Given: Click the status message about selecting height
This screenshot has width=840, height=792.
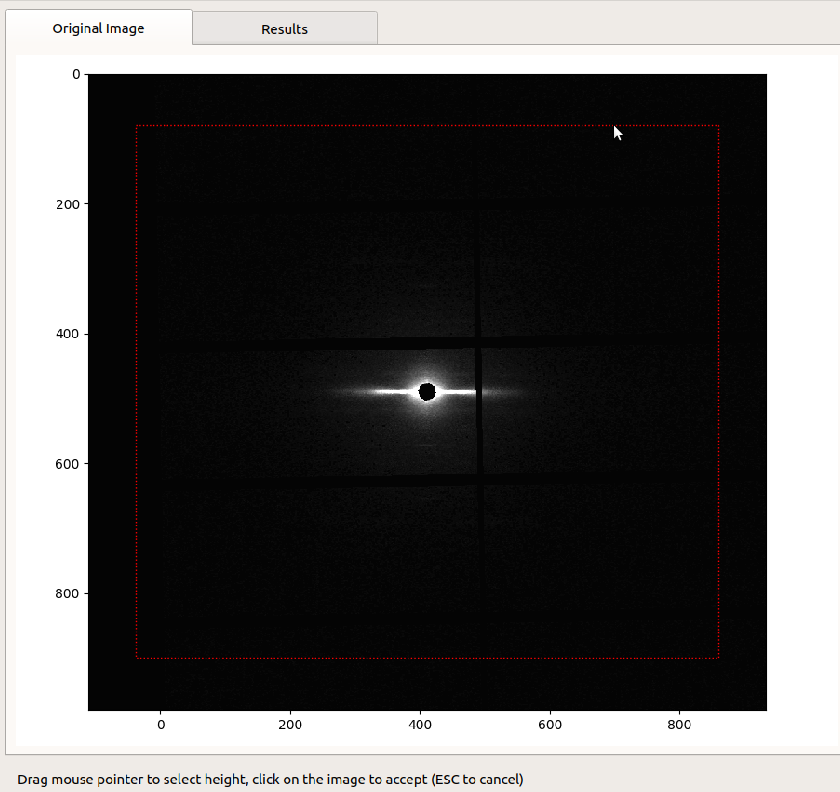Looking at the screenshot, I should coord(270,779).
